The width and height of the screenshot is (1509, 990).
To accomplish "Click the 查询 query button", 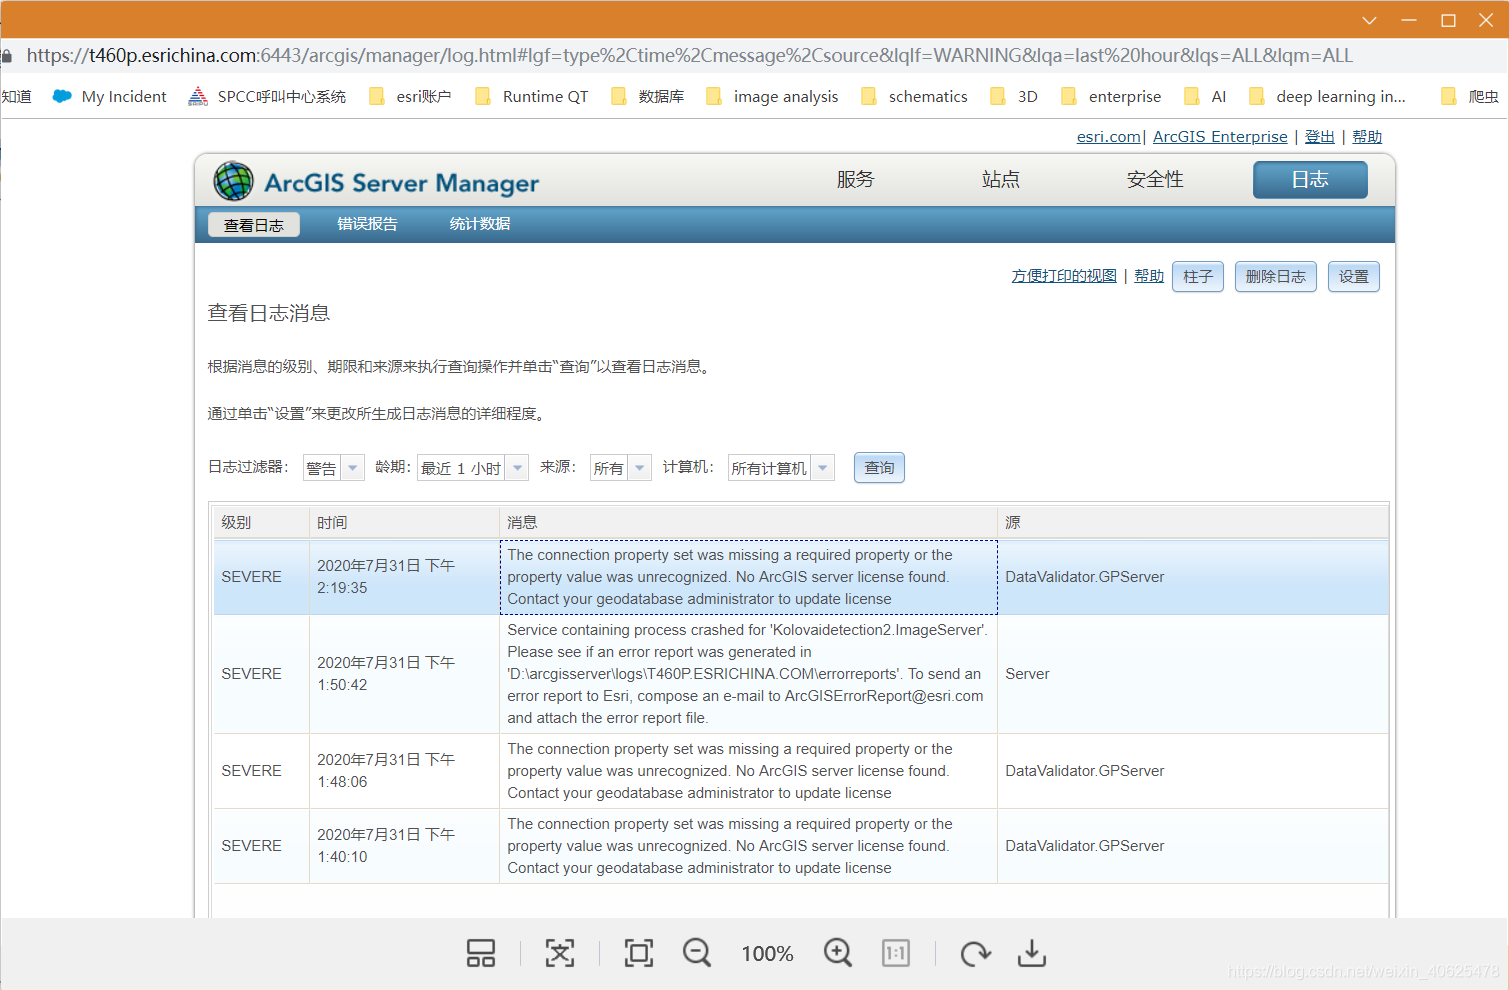I will click(879, 467).
